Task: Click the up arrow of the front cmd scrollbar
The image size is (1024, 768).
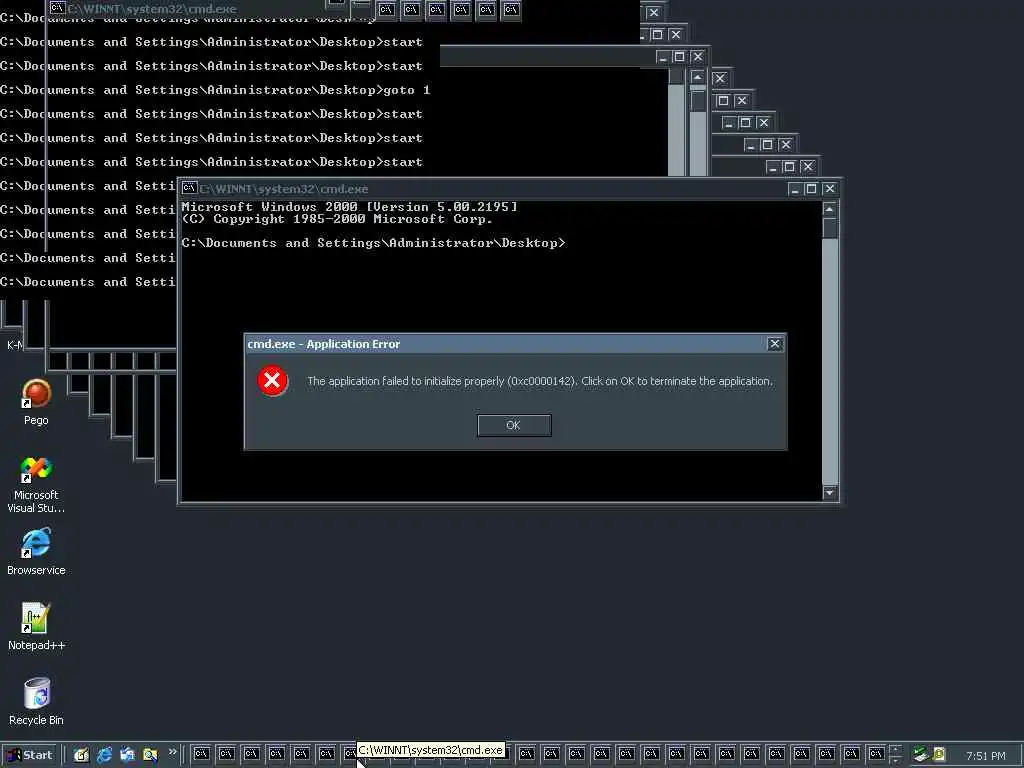Action: [829, 209]
